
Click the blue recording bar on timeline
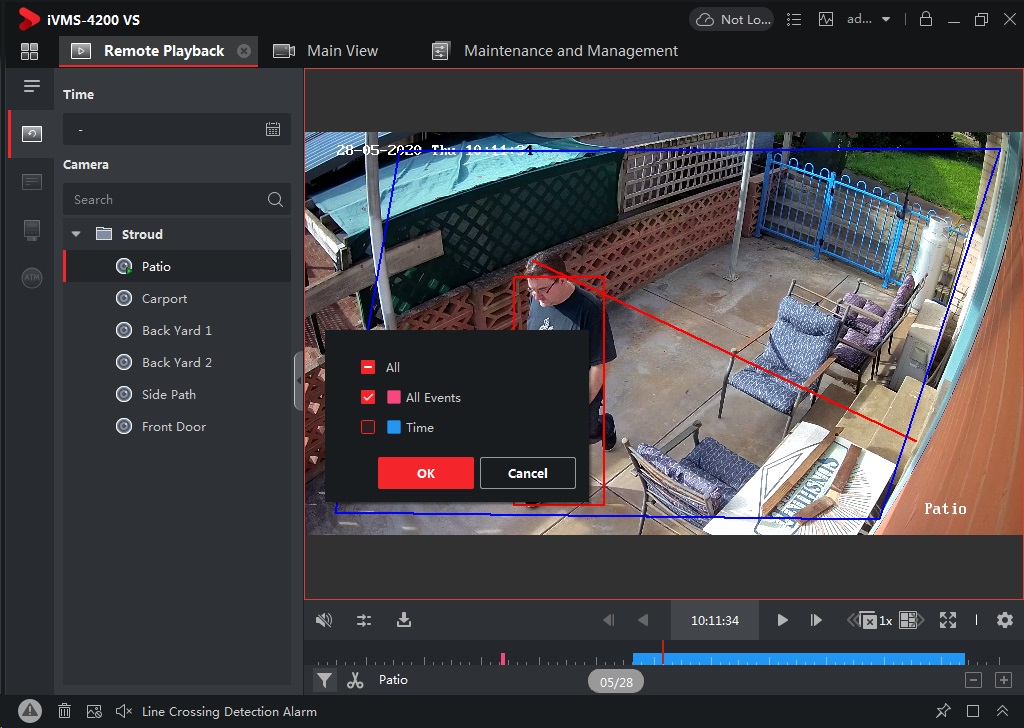pyautogui.click(x=800, y=658)
